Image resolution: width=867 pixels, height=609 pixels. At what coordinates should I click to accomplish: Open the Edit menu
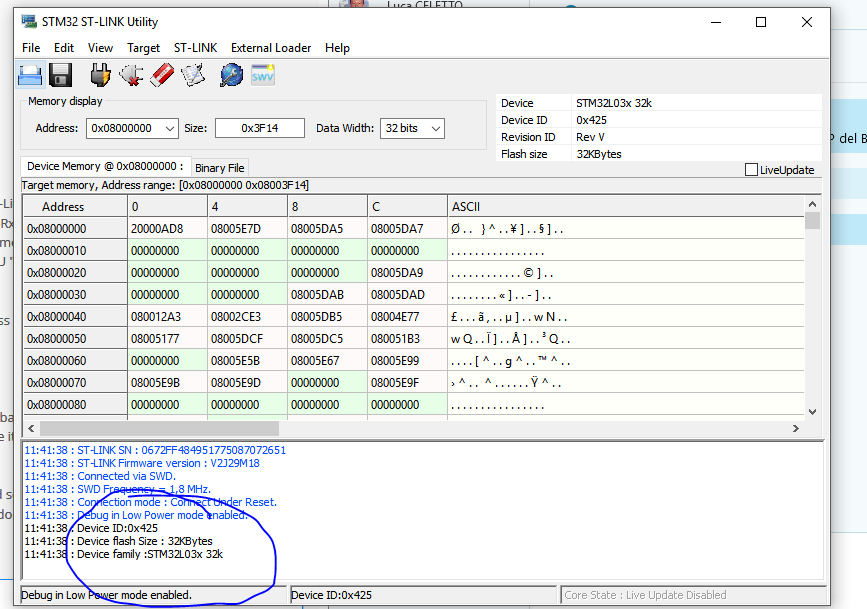pos(64,48)
